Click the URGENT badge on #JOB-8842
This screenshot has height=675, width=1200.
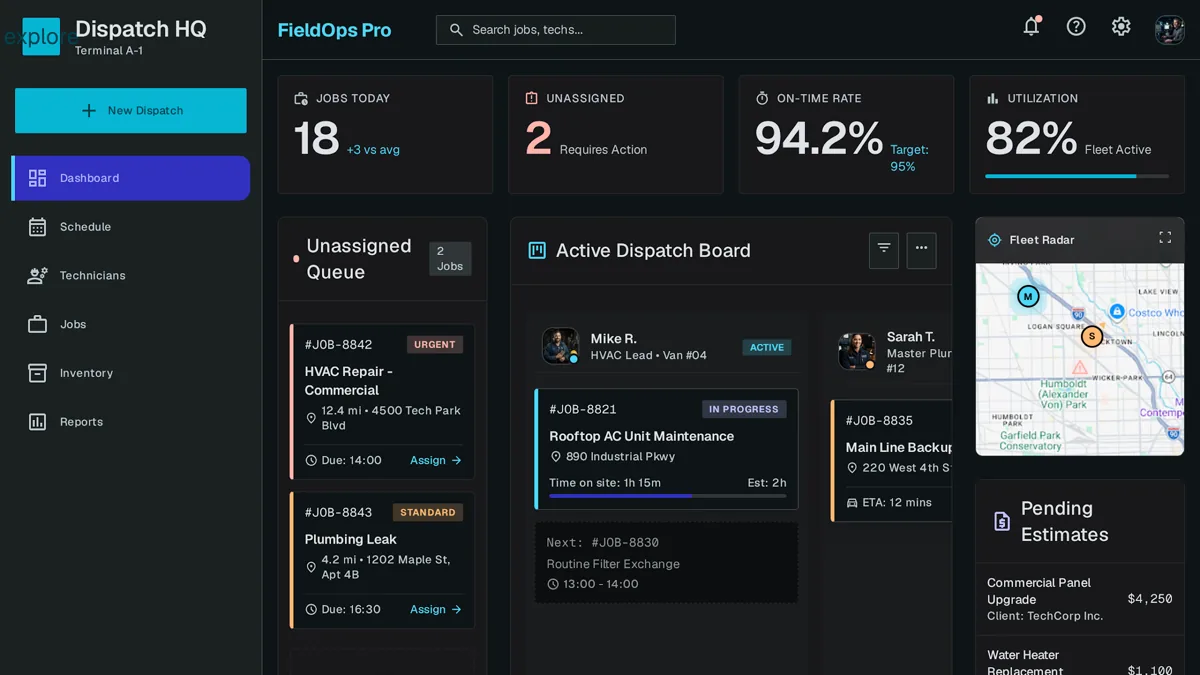[435, 344]
